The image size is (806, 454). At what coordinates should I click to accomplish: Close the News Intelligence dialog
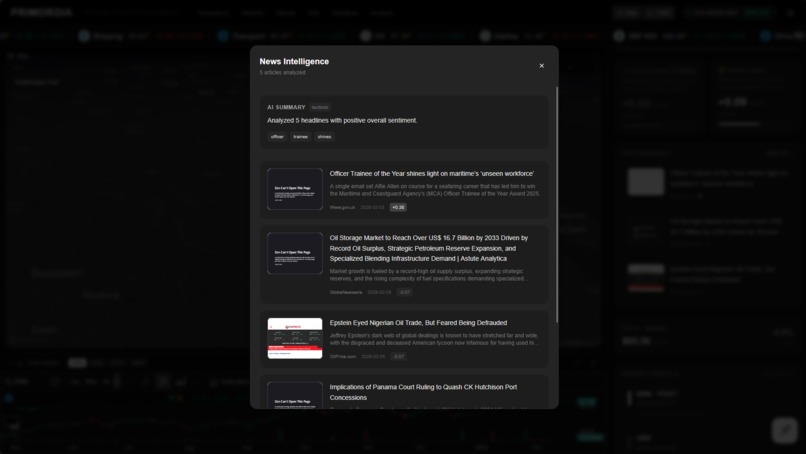click(541, 66)
